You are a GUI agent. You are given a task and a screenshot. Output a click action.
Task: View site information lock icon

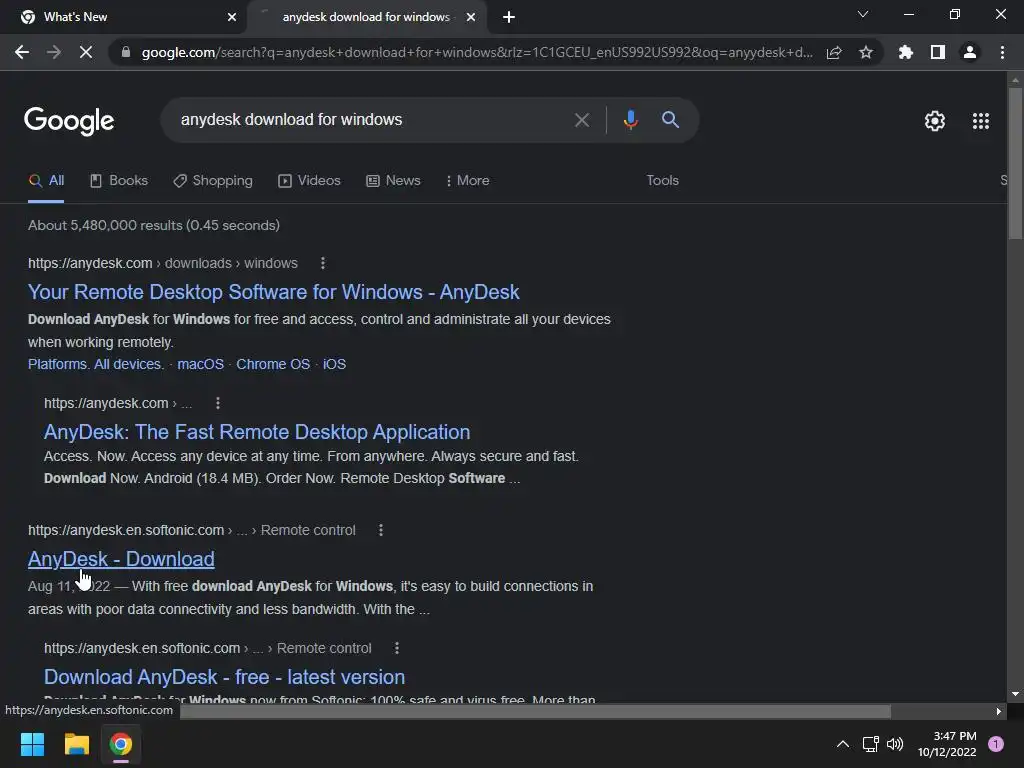pos(126,52)
